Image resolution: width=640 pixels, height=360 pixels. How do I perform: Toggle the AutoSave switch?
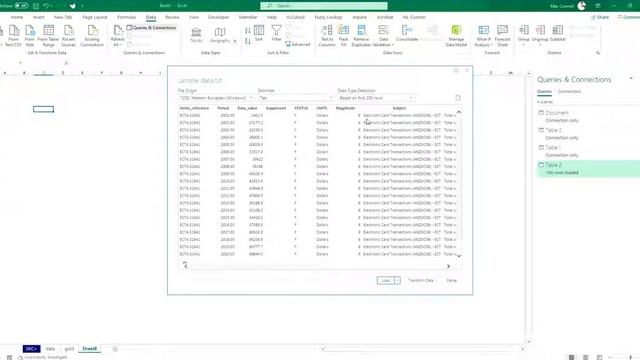(x=21, y=6)
